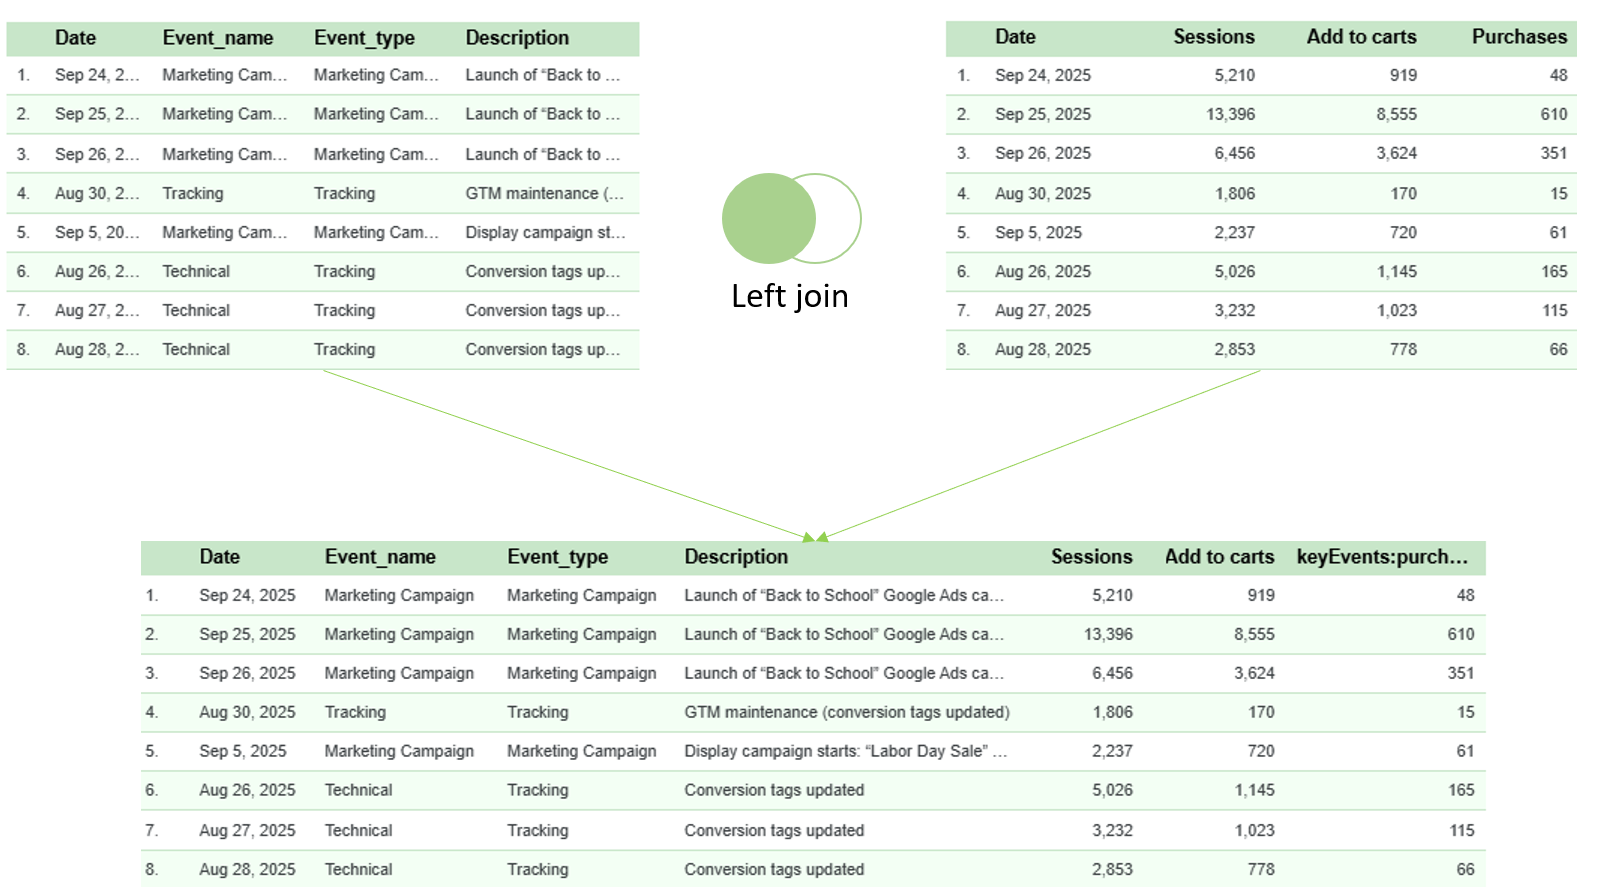Click the 'Left join' text label

click(x=789, y=296)
